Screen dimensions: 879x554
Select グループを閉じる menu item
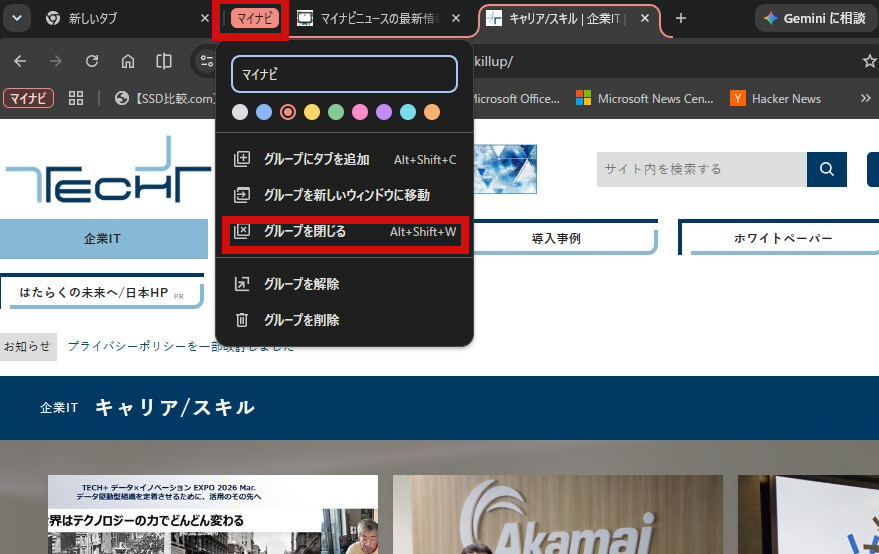pos(344,231)
